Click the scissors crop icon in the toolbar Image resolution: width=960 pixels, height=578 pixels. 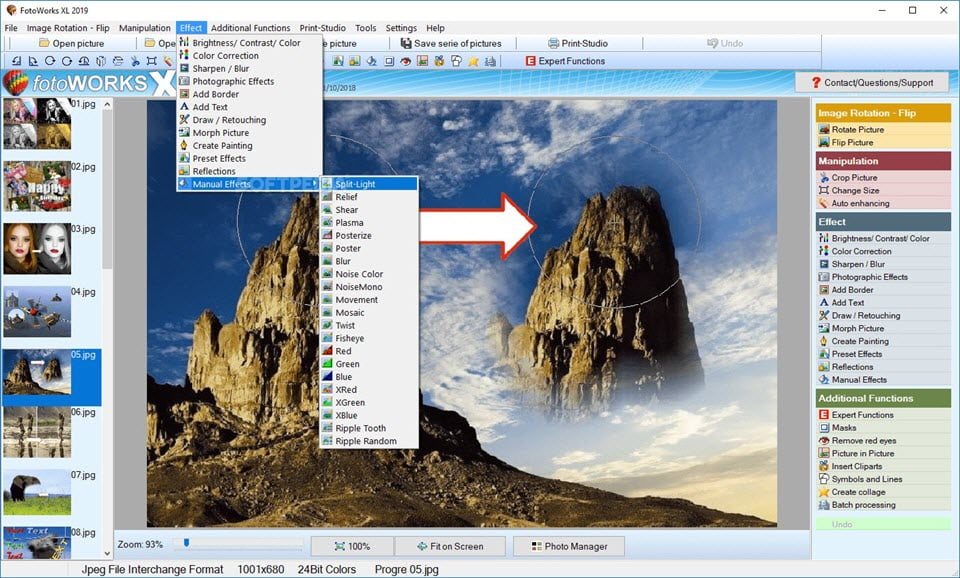coord(135,61)
